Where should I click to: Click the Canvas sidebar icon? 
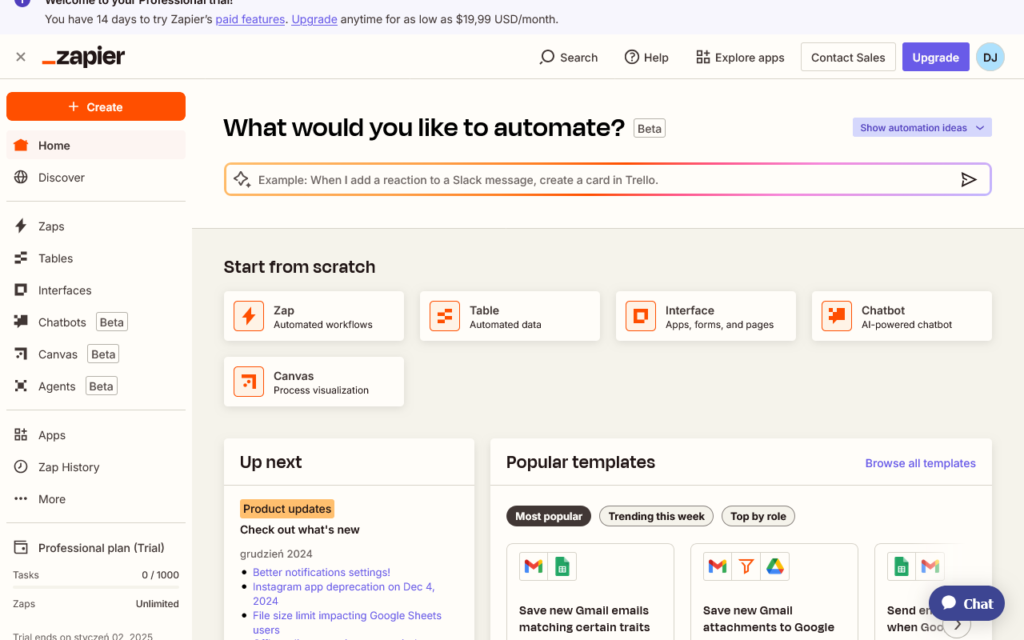coord(21,354)
